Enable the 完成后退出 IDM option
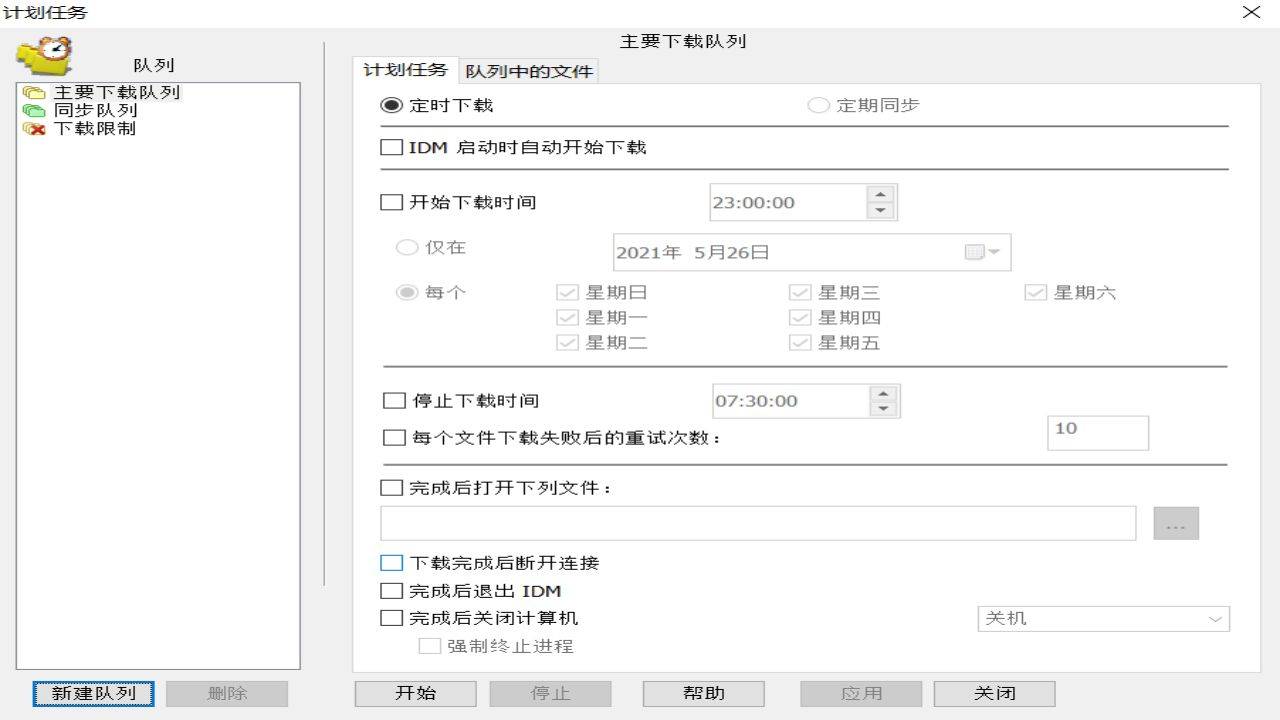This screenshot has width=1280, height=720. pyautogui.click(x=391, y=591)
